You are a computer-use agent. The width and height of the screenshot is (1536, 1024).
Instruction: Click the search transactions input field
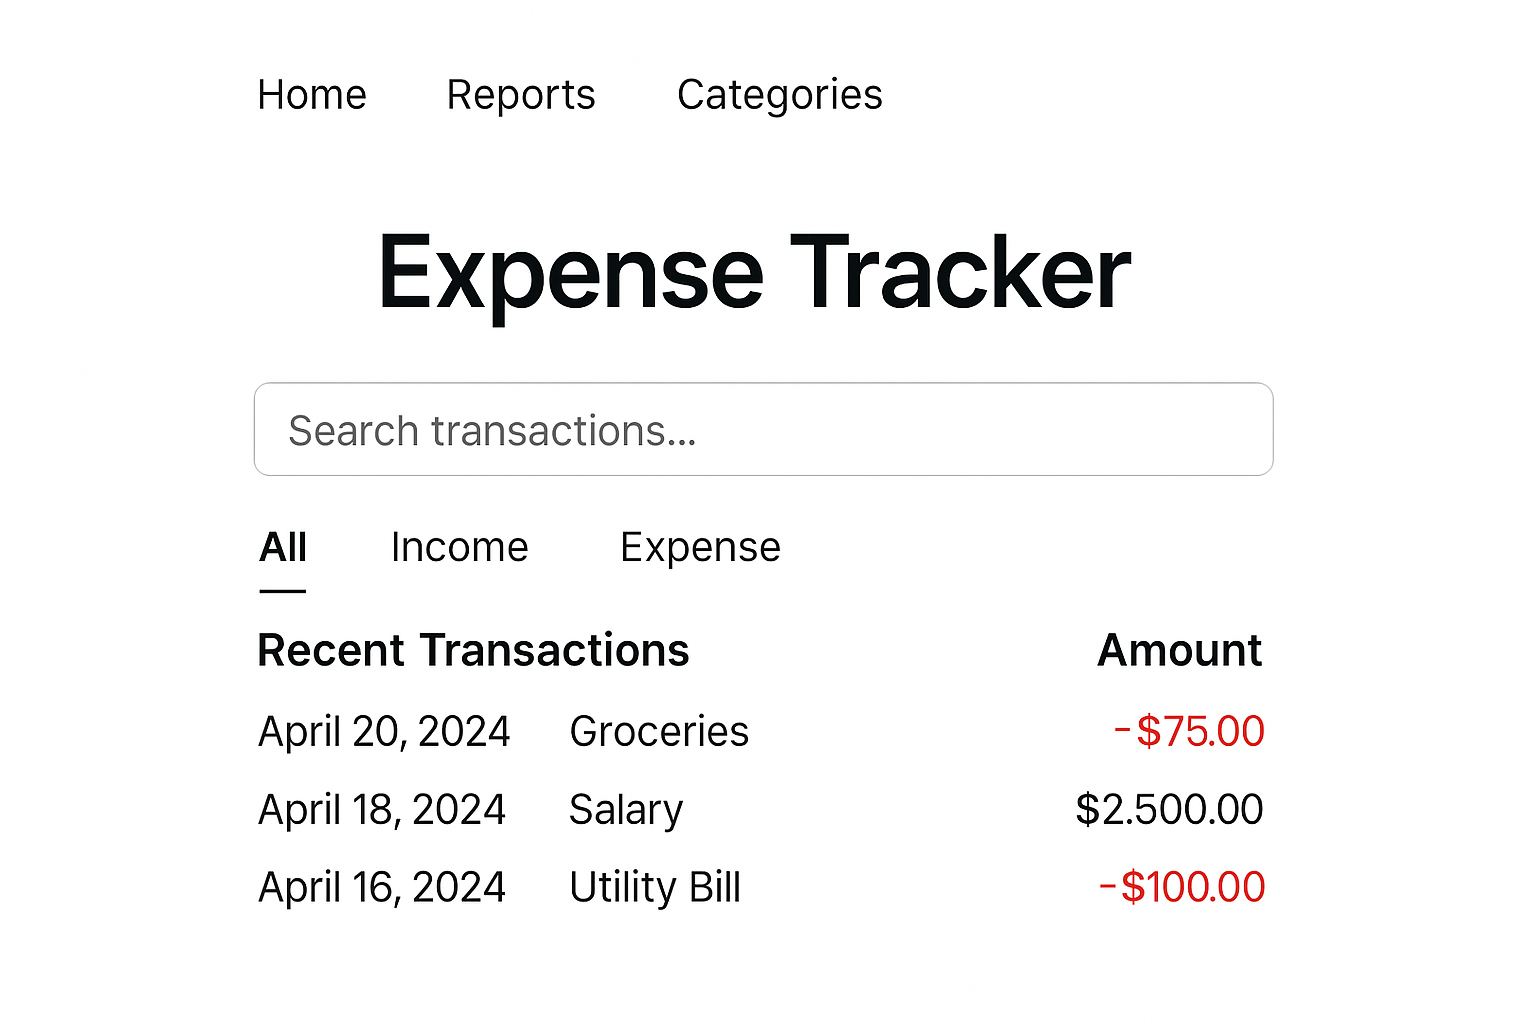[763, 429]
